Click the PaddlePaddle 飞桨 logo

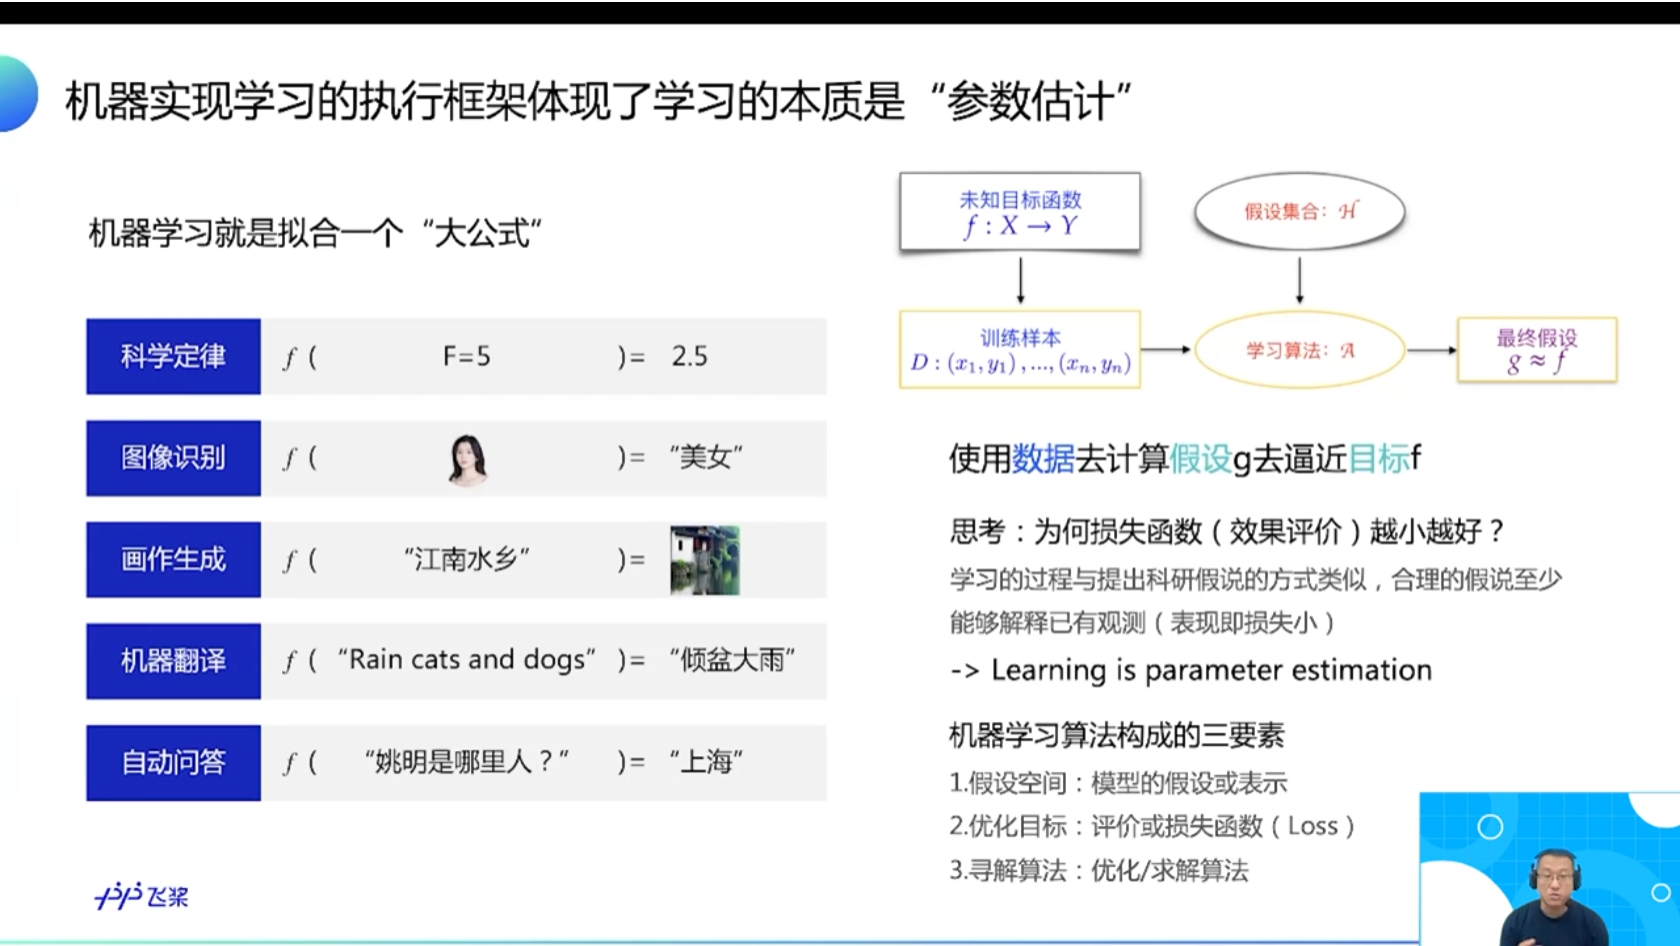pos(142,895)
